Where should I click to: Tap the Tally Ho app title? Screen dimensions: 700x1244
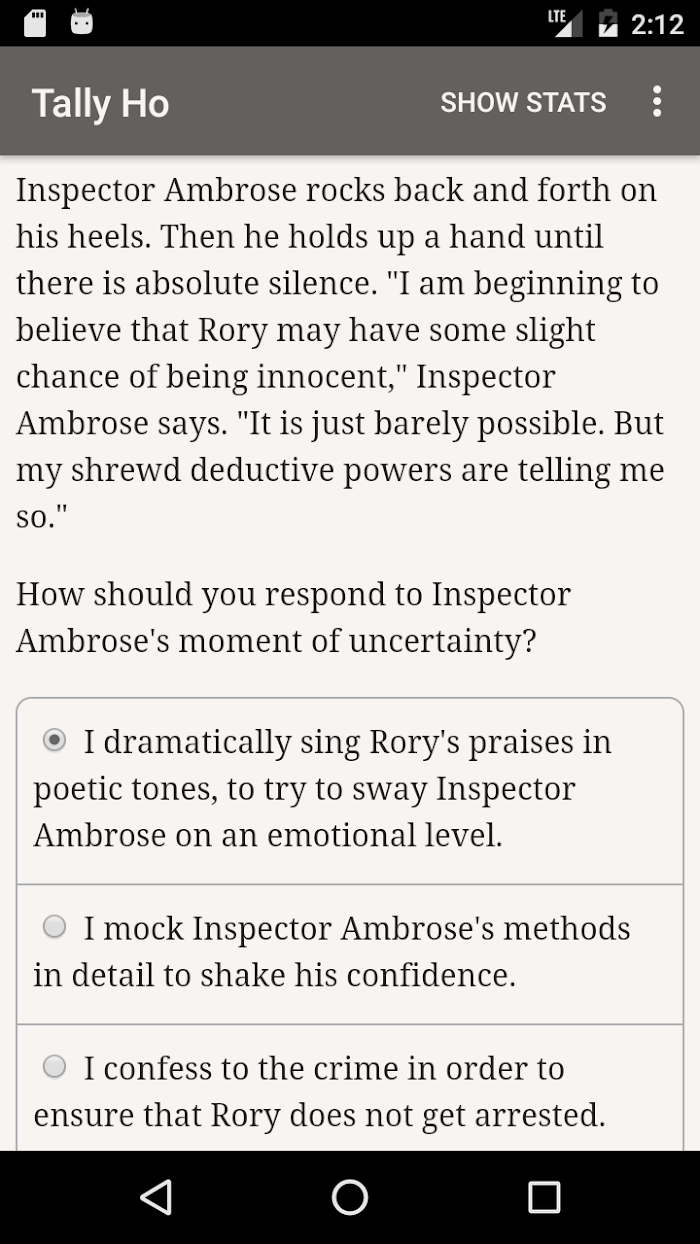point(100,103)
